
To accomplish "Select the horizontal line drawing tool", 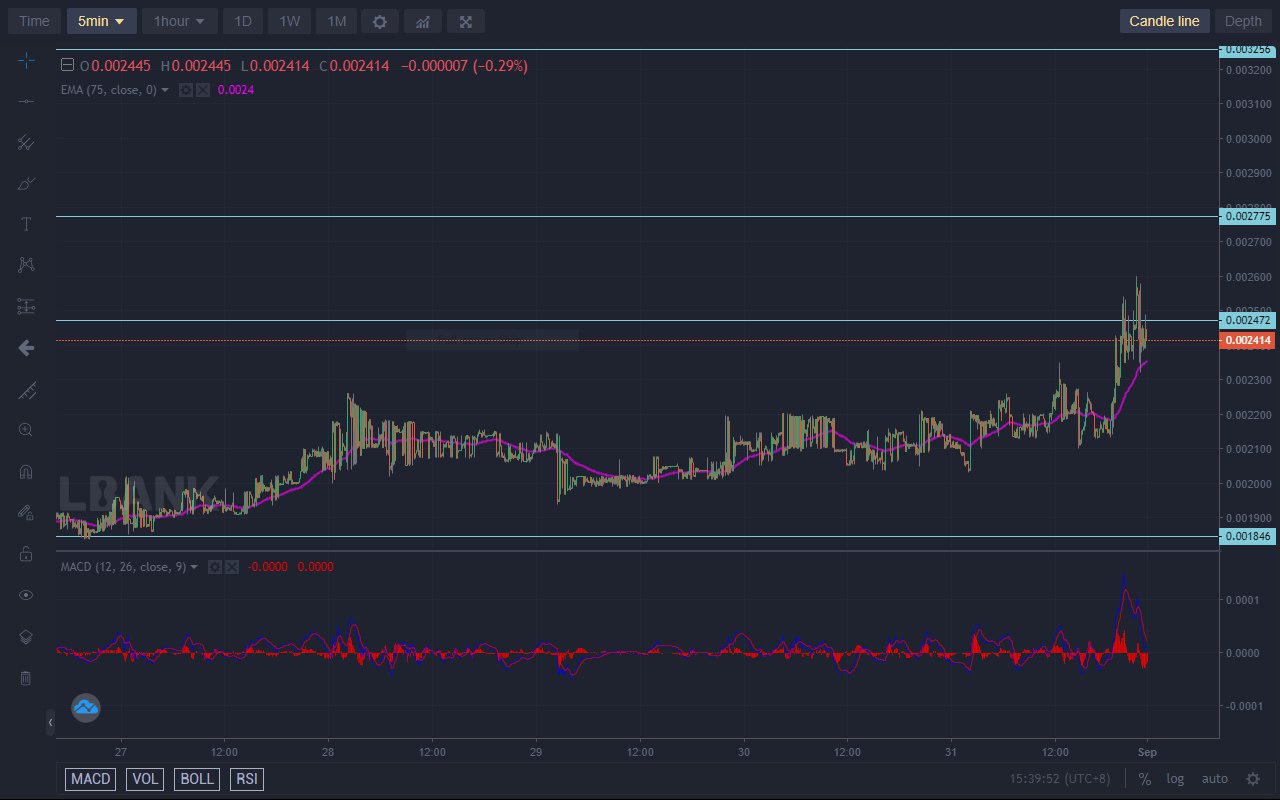I will [x=26, y=102].
